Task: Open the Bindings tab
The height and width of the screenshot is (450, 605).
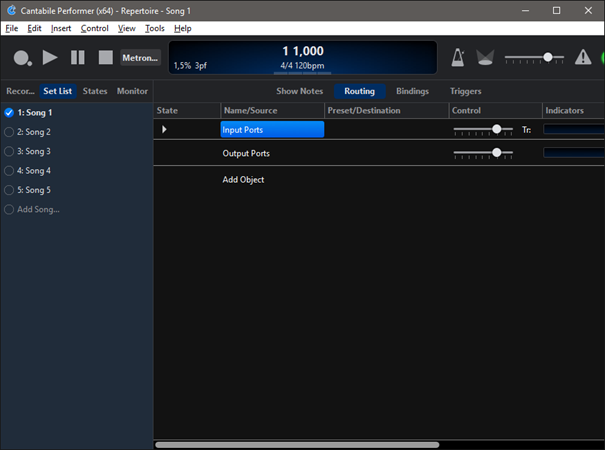Action: click(x=412, y=91)
